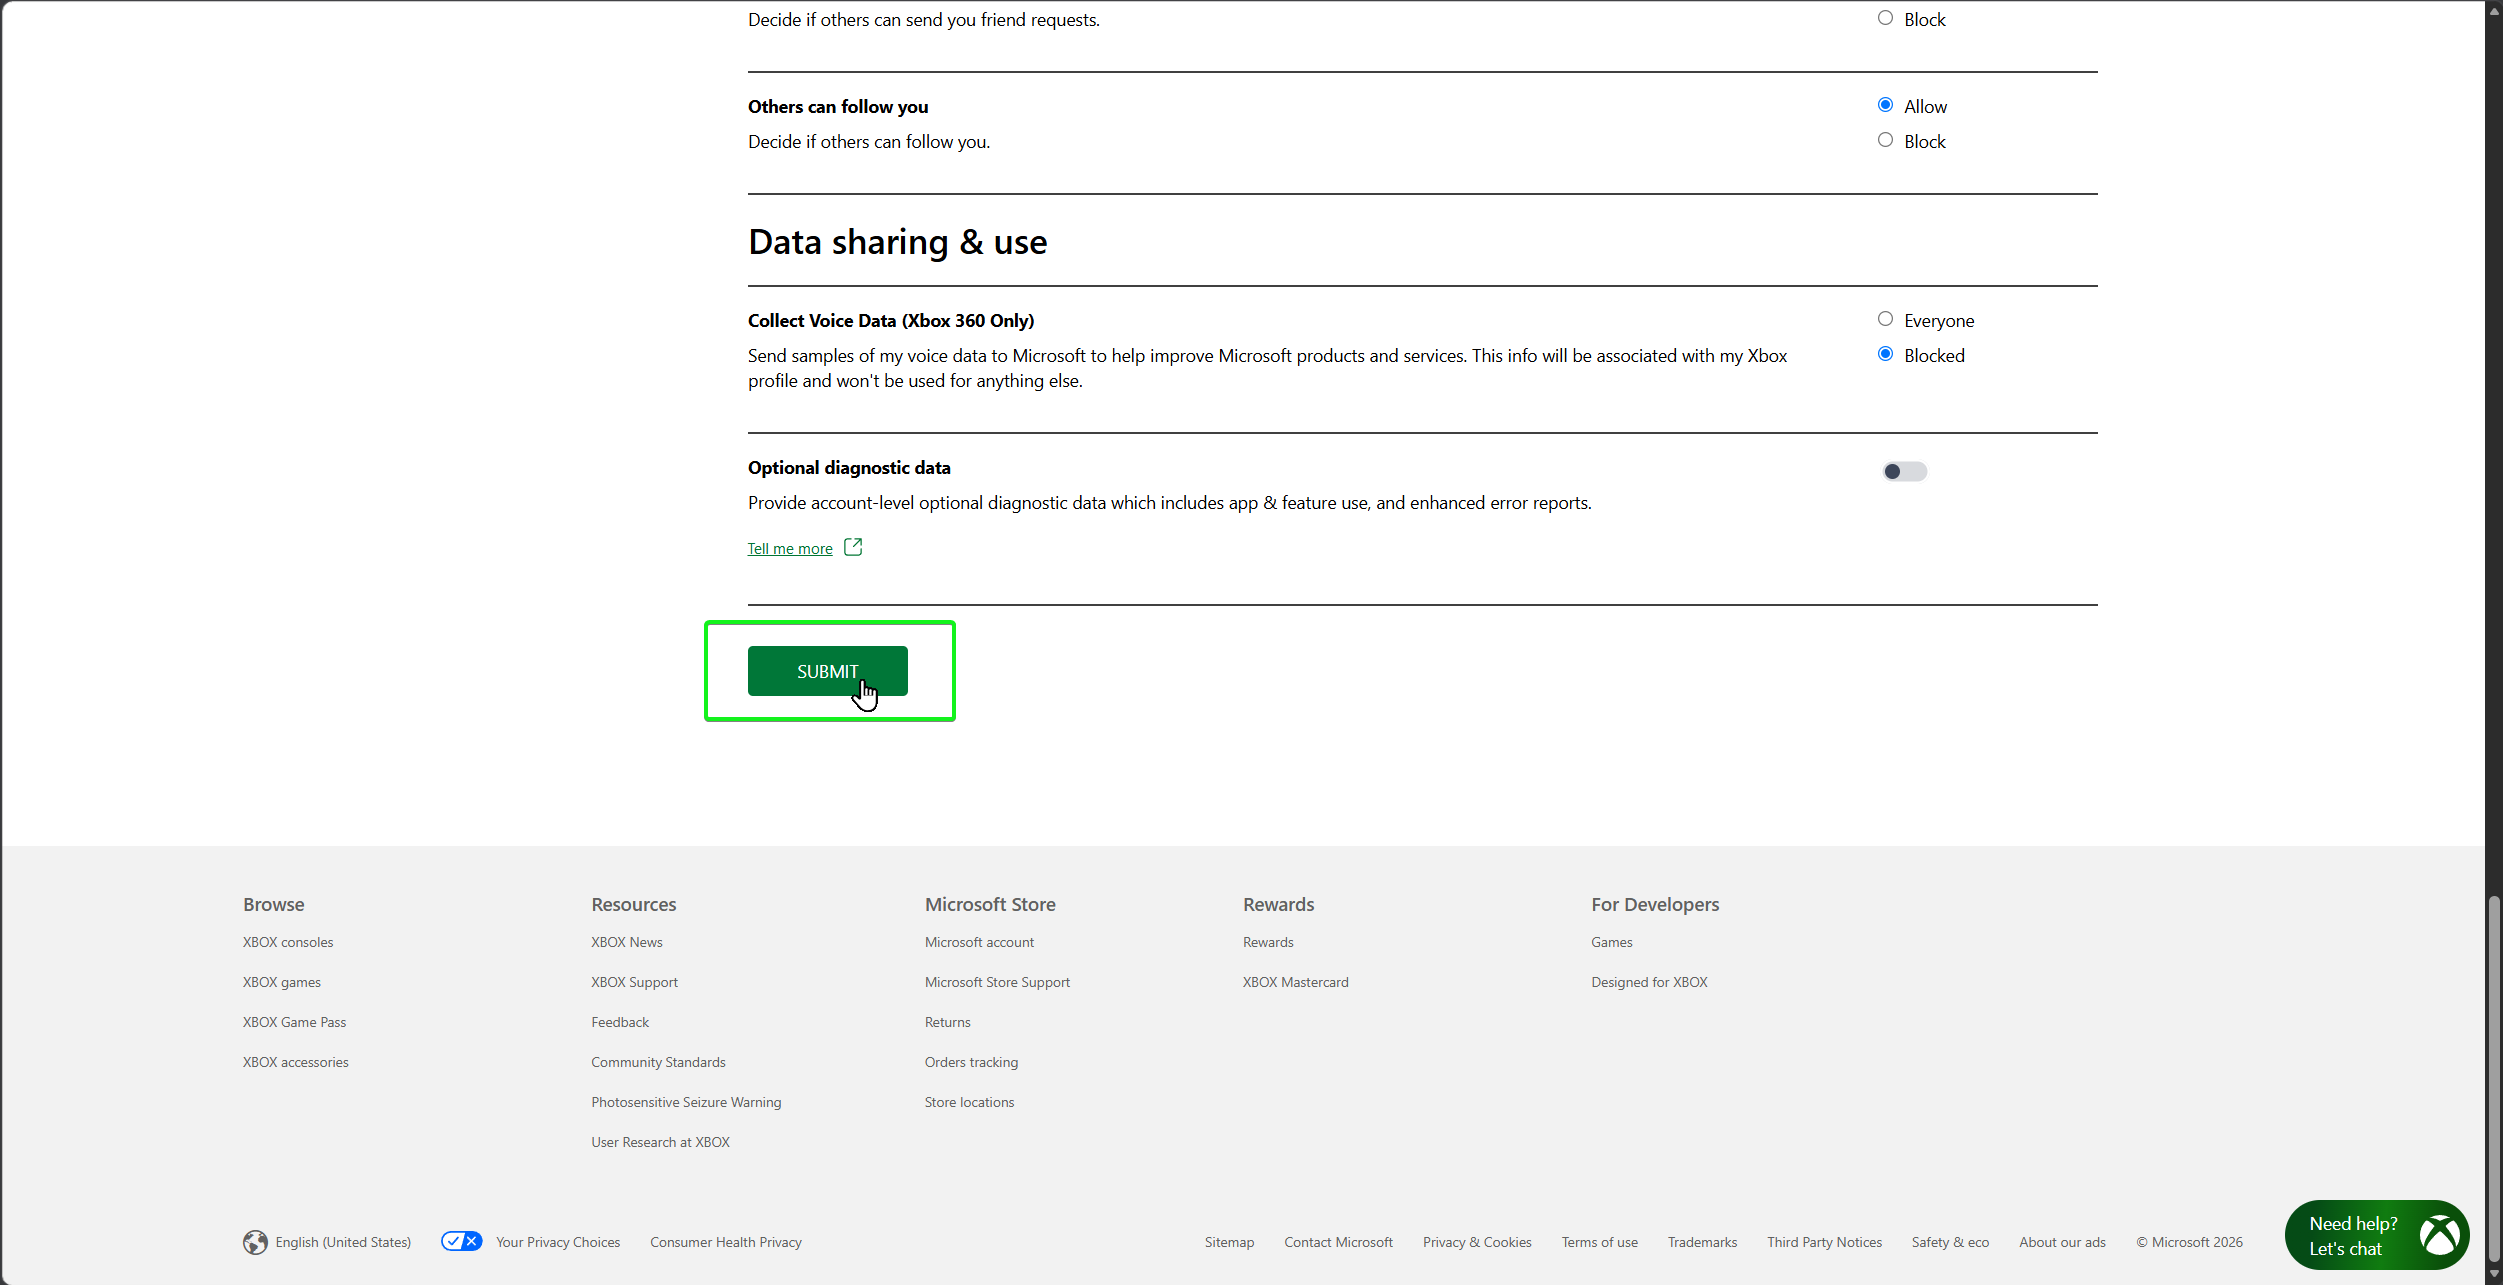Open the Trademarks link
The height and width of the screenshot is (1285, 2503).
pos(1702,1242)
